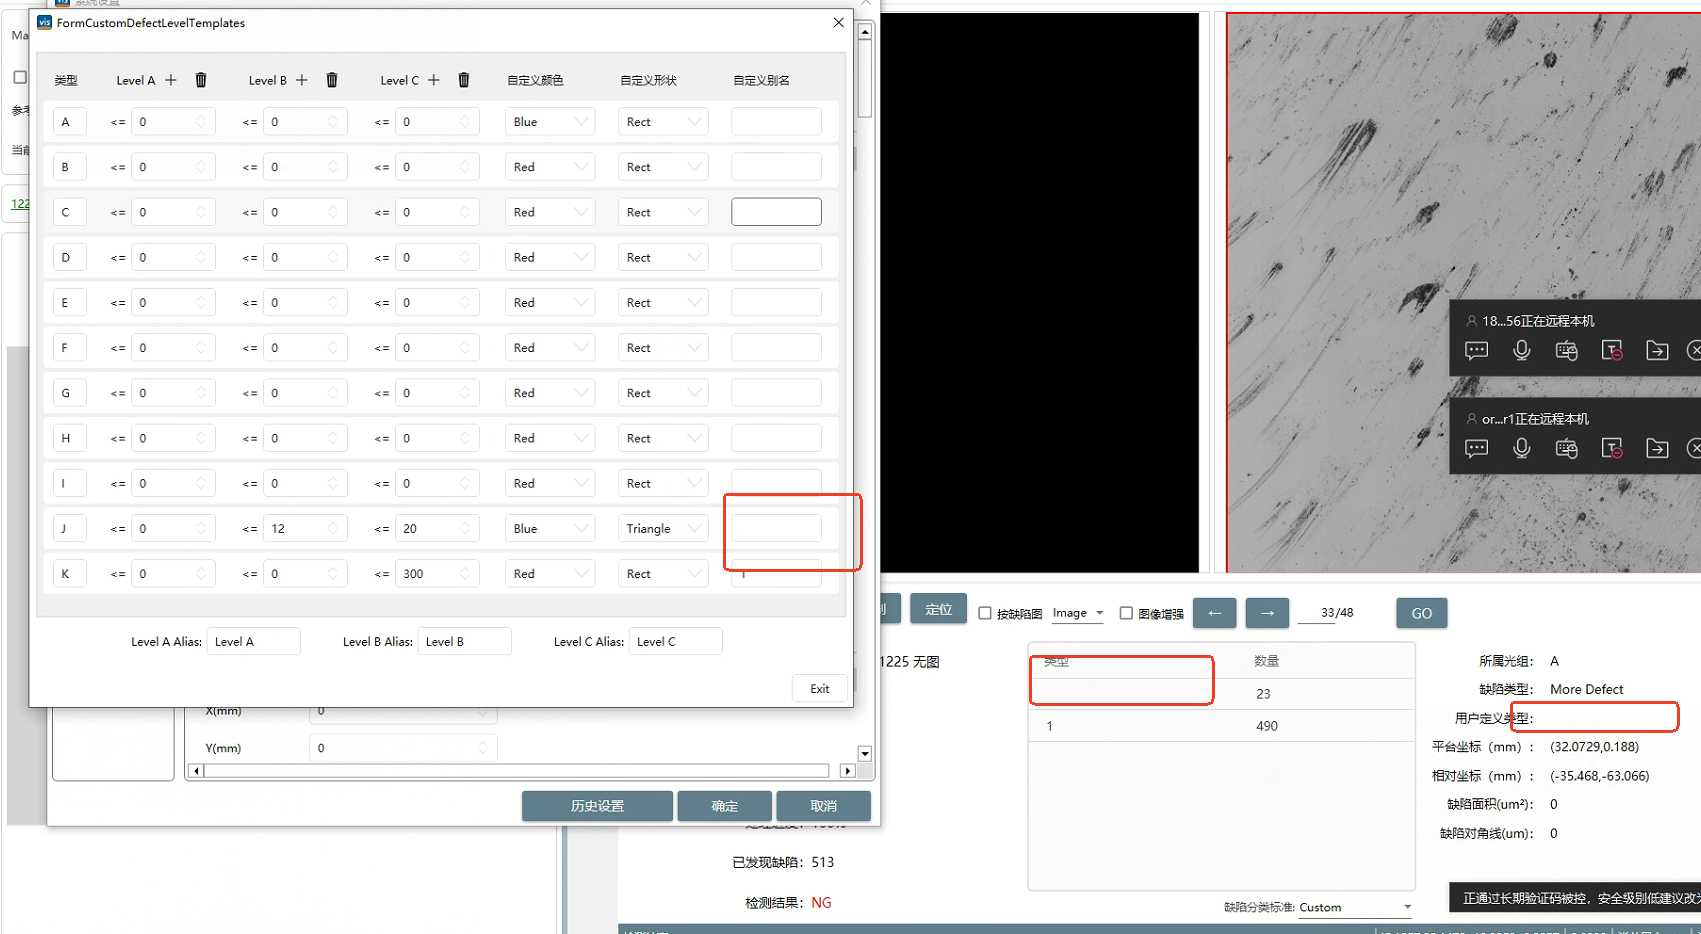The width and height of the screenshot is (1701, 934).
Task: Focus the custom alias field for type C
Action: pos(776,212)
